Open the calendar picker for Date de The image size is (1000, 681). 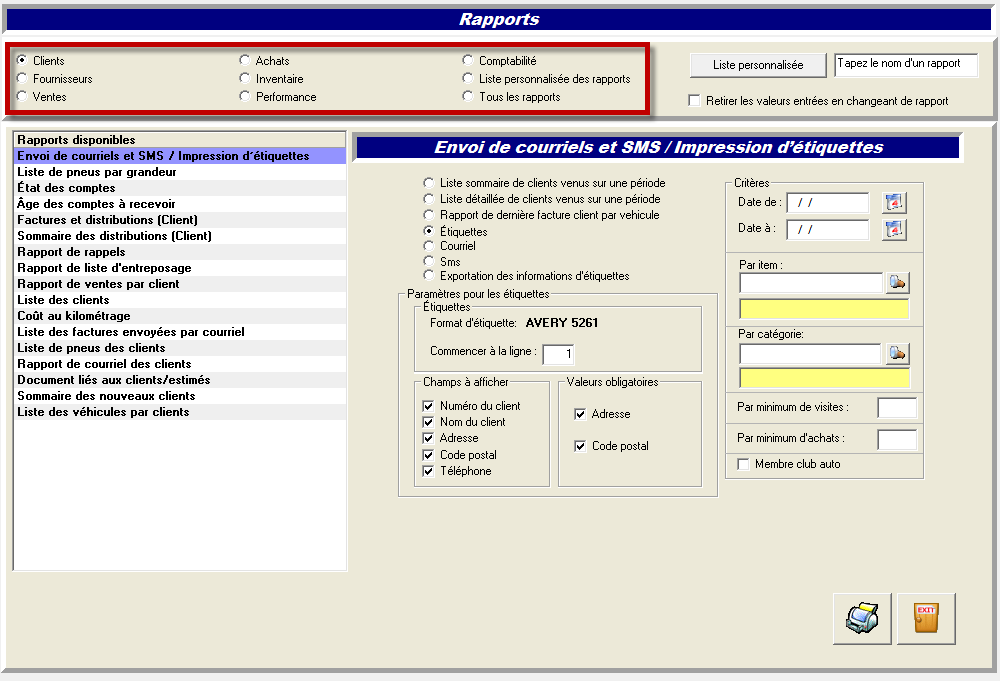point(894,203)
